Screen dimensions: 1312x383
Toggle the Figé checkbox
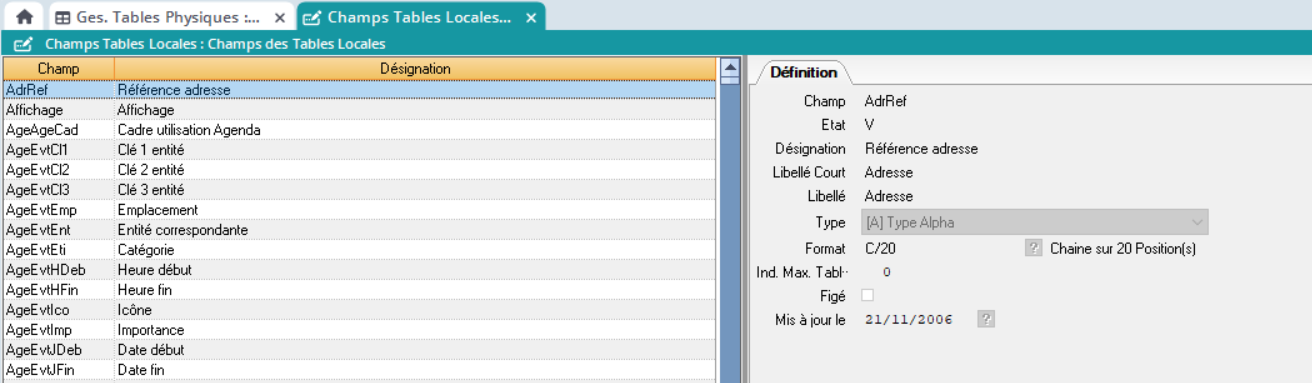(x=867, y=295)
